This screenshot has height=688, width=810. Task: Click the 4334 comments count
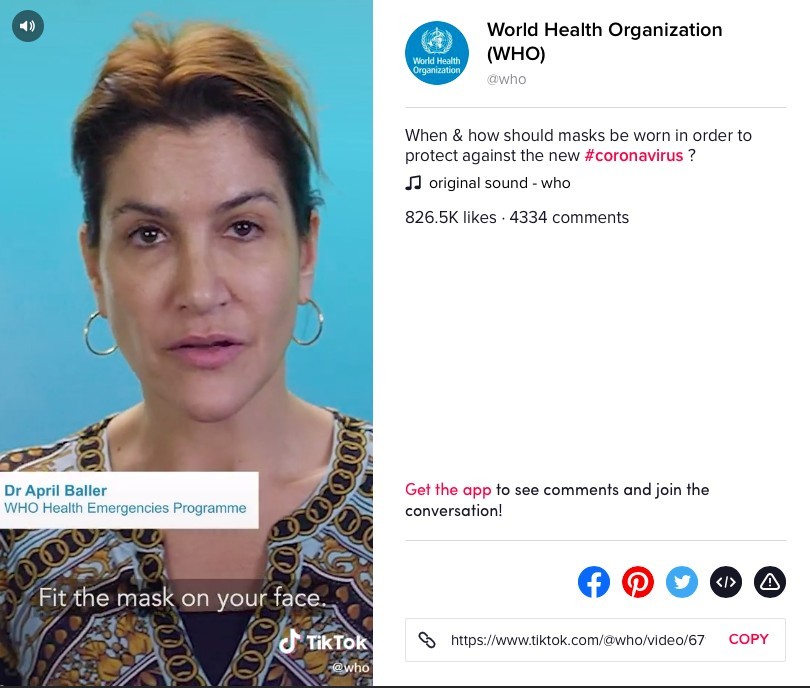coord(569,217)
